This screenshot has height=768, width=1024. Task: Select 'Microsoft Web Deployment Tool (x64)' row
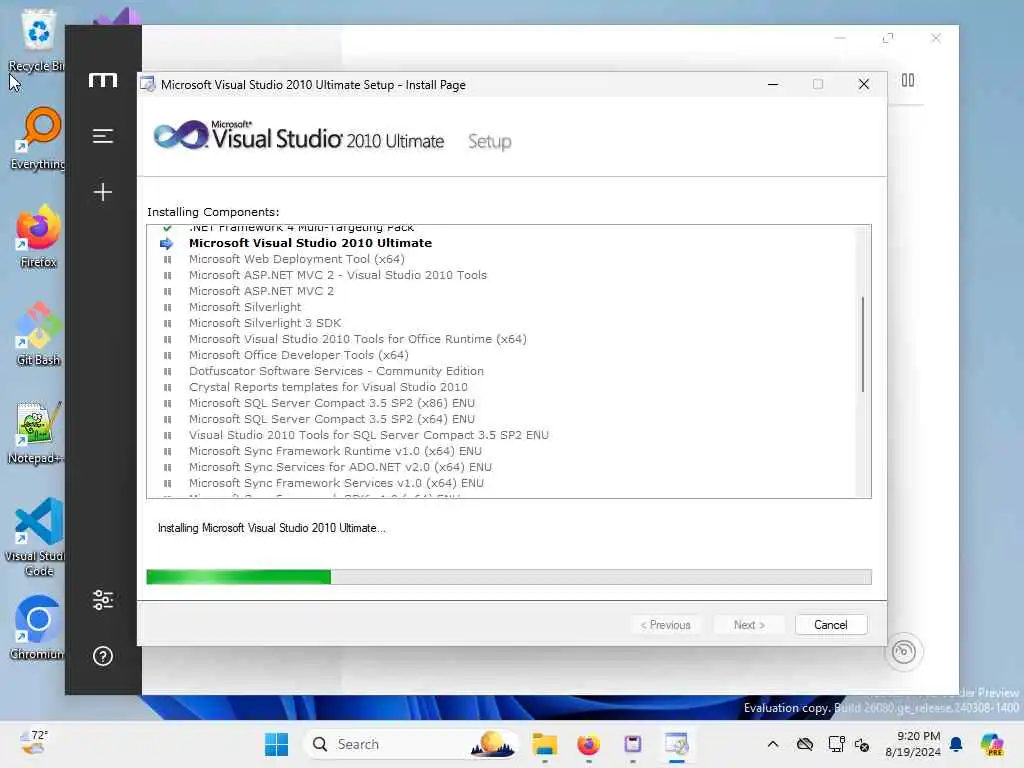501,259
